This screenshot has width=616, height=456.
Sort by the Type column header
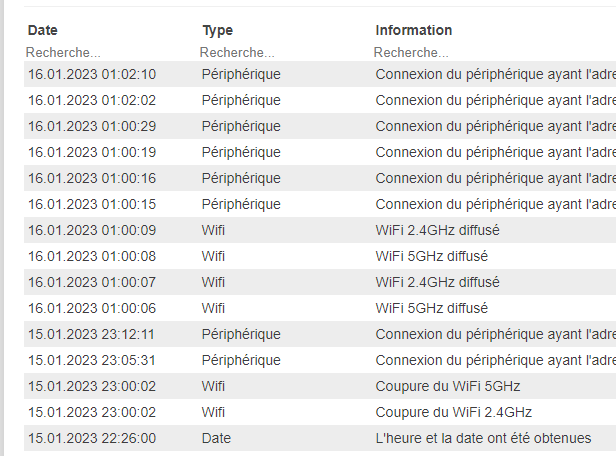(x=218, y=30)
